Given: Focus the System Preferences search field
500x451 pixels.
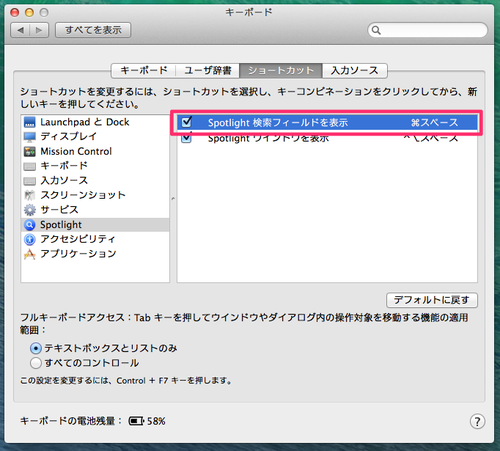Looking at the screenshot, I should pyautogui.click(x=428, y=30).
